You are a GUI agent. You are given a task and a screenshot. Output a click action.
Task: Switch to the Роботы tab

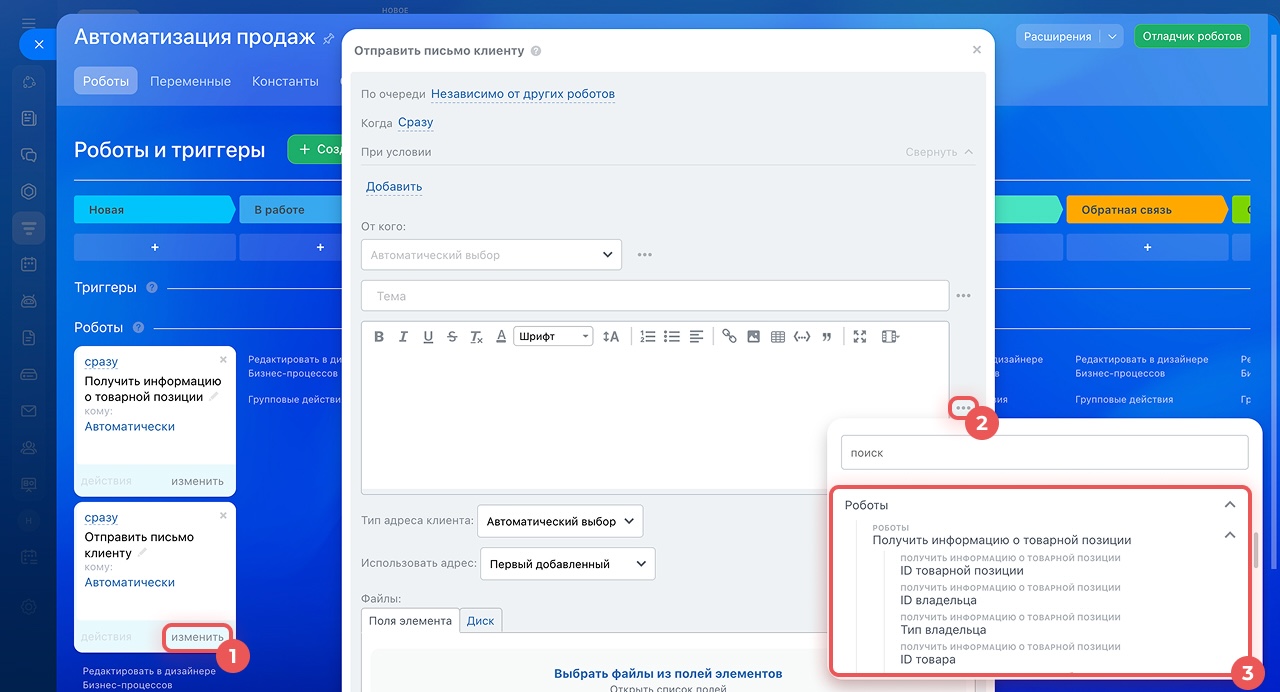(106, 81)
